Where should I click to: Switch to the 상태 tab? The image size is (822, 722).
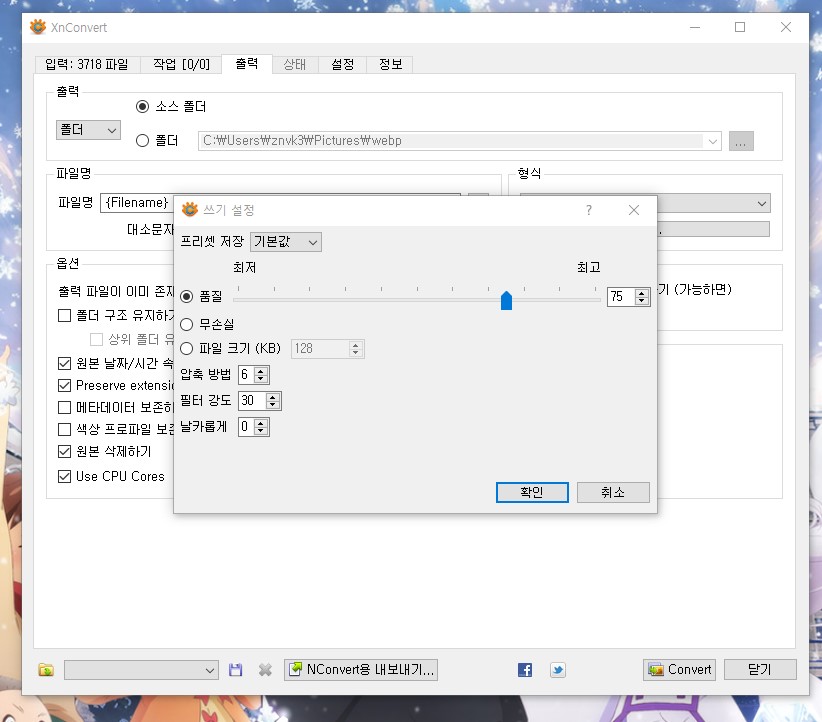[295, 64]
